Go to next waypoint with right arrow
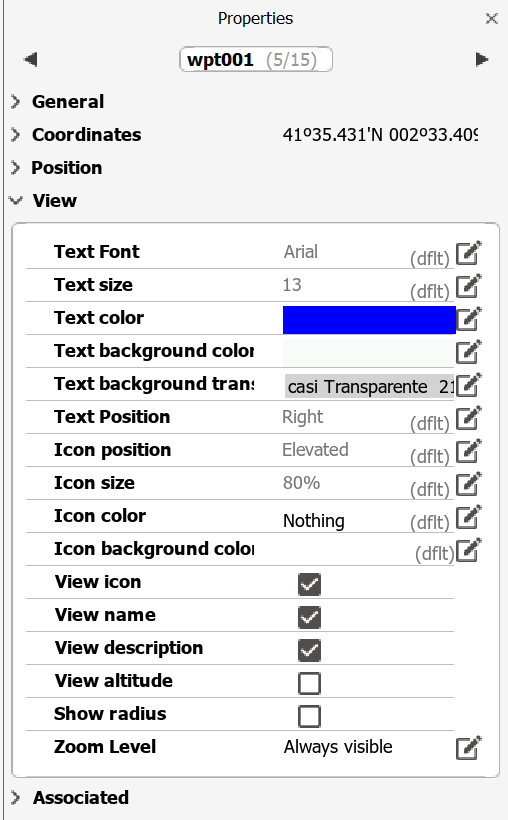508x820 pixels. point(482,60)
